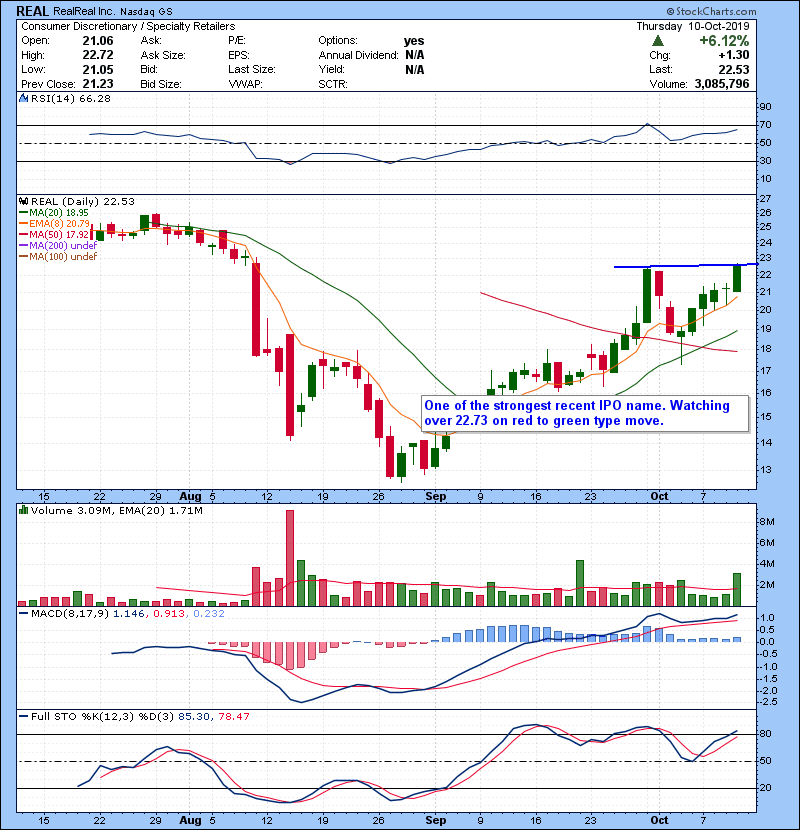Click the tallest red volume bar in August

(290, 558)
